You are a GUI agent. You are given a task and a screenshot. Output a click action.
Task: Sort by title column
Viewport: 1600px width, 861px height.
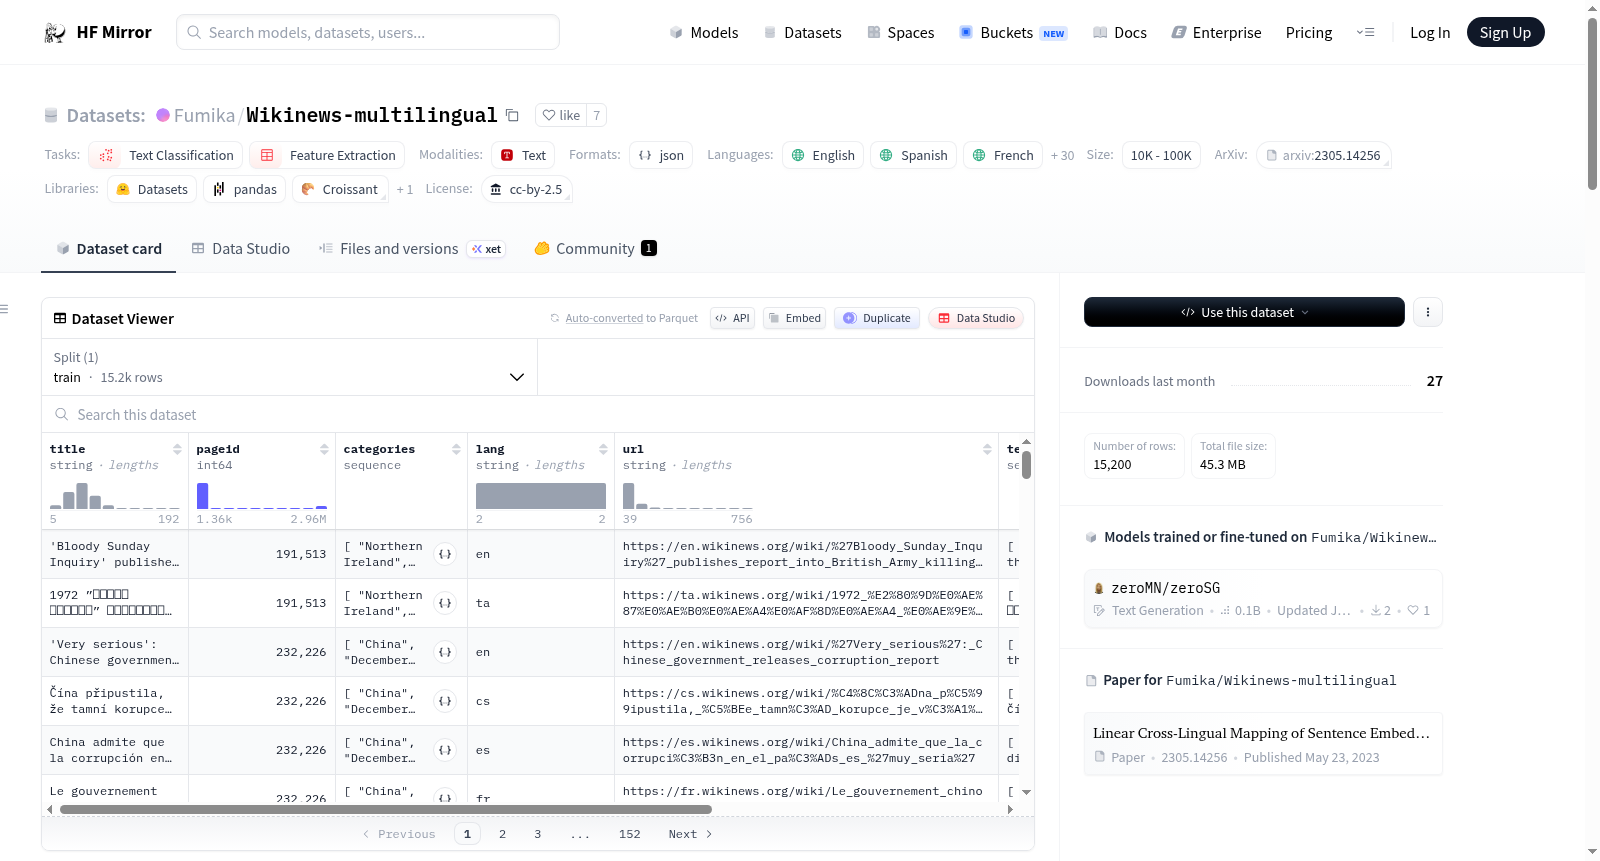[177, 449]
